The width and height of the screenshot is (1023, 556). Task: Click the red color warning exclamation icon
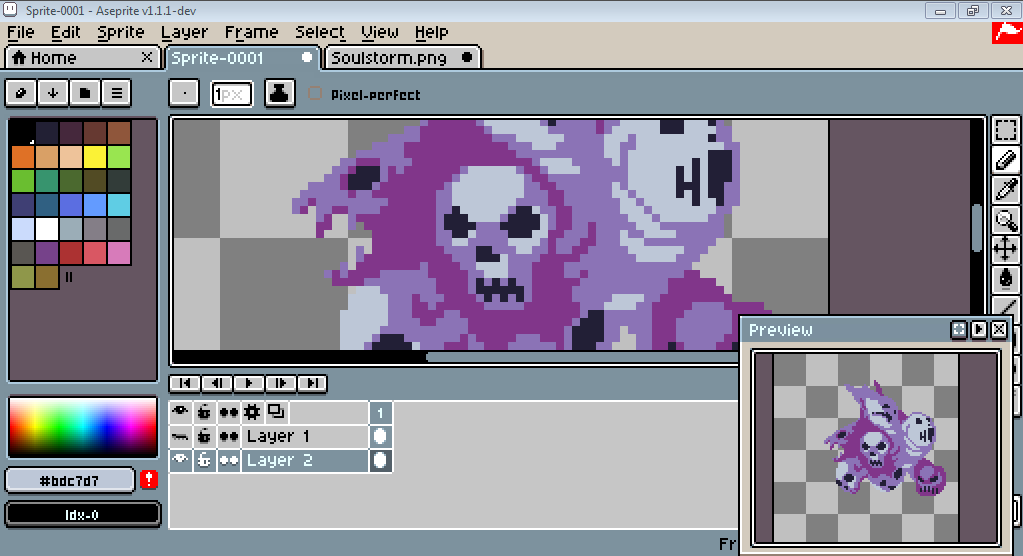(x=149, y=480)
